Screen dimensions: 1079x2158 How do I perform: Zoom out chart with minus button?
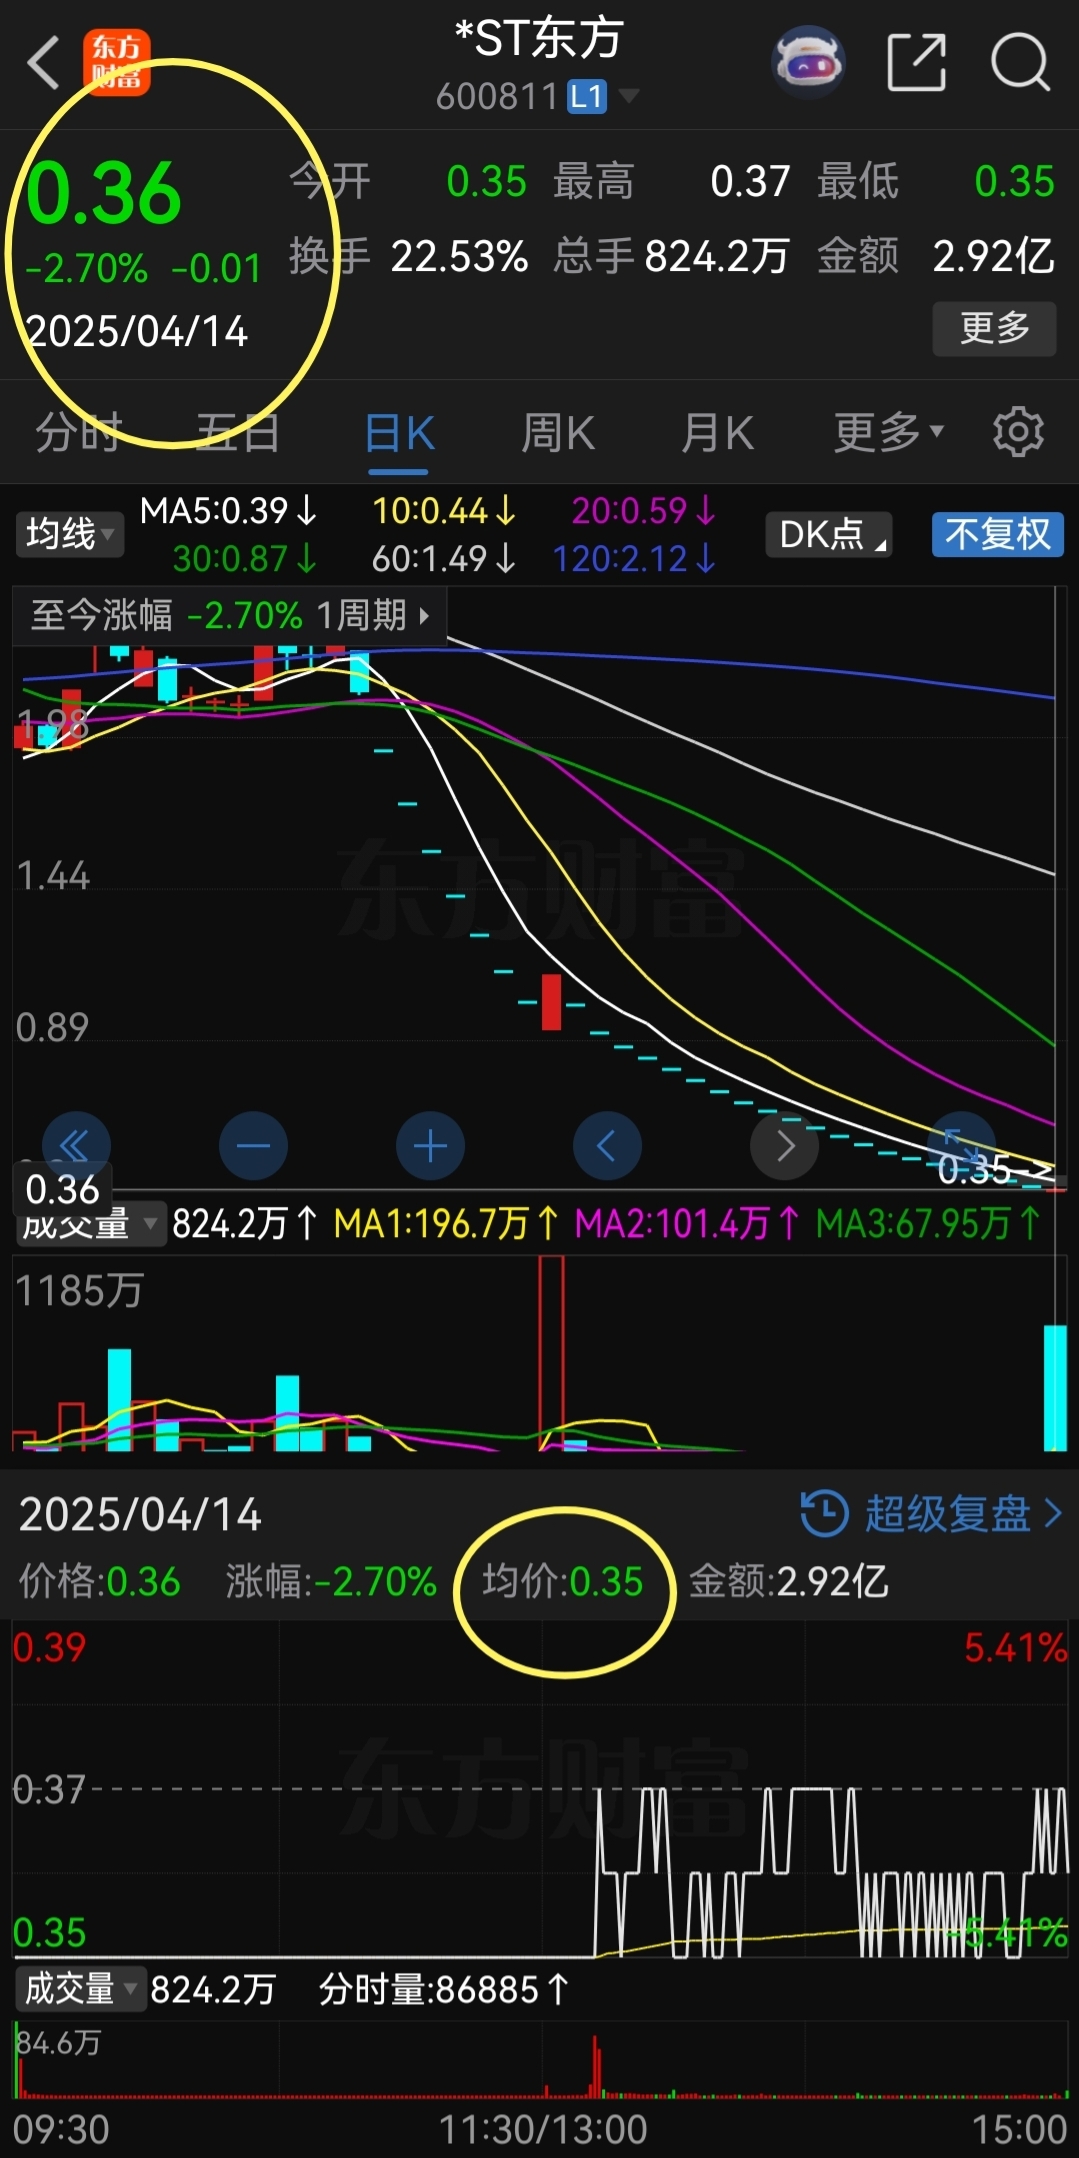pos(253,1145)
